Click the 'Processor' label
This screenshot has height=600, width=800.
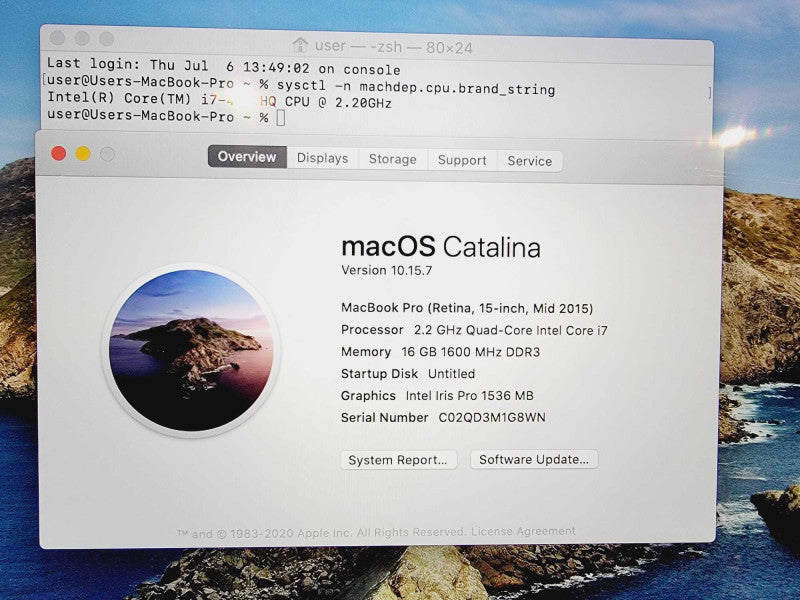(x=372, y=330)
